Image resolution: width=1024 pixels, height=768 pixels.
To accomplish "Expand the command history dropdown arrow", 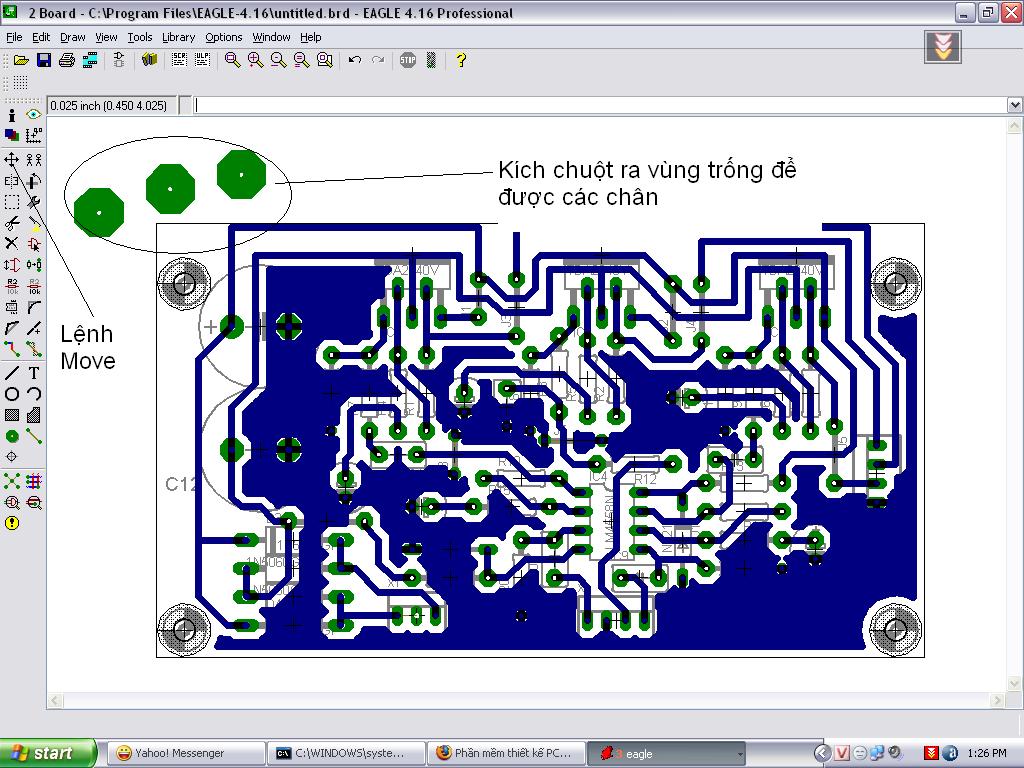I will [1014, 105].
